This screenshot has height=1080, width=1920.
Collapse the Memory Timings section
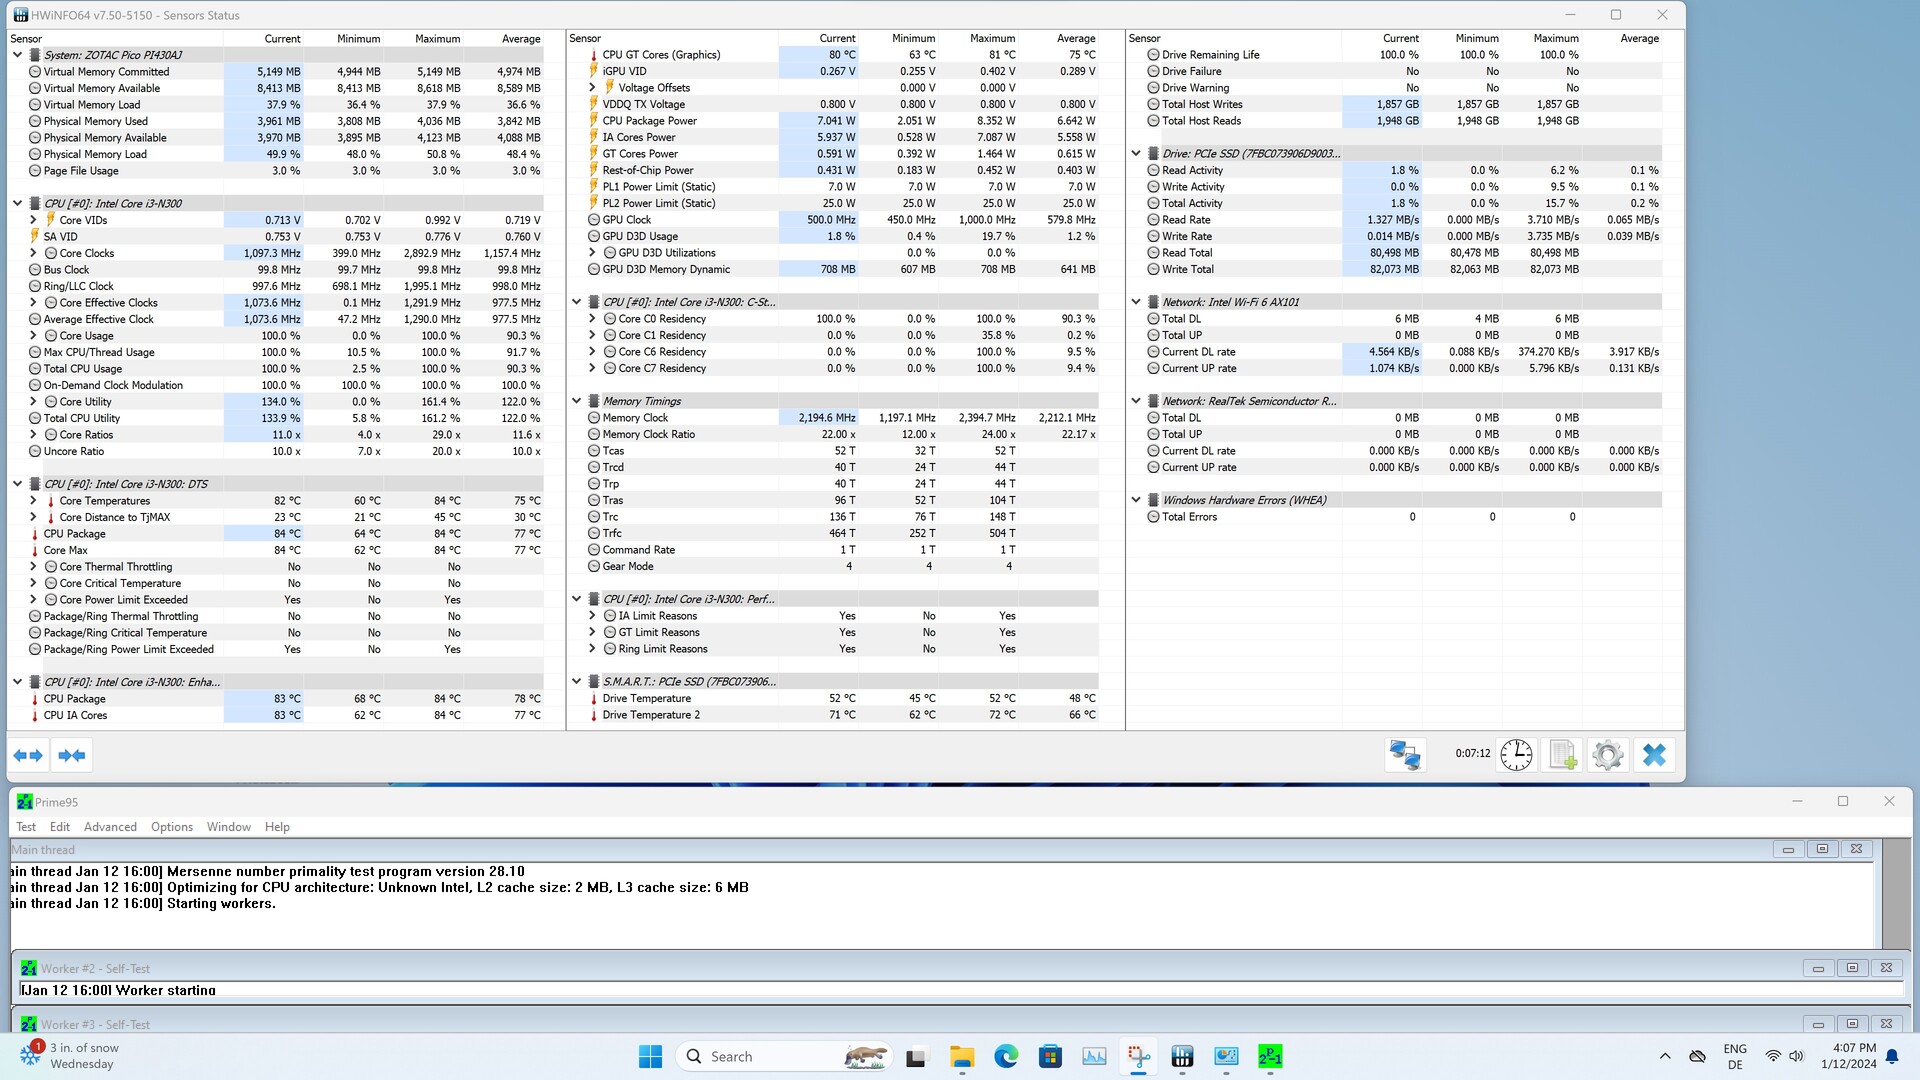pos(577,401)
